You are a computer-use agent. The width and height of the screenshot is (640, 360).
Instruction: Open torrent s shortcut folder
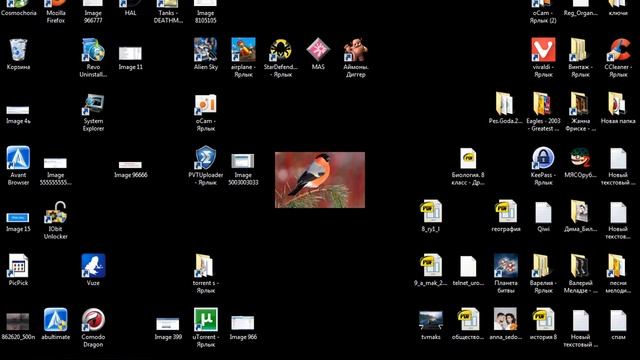(x=204, y=266)
